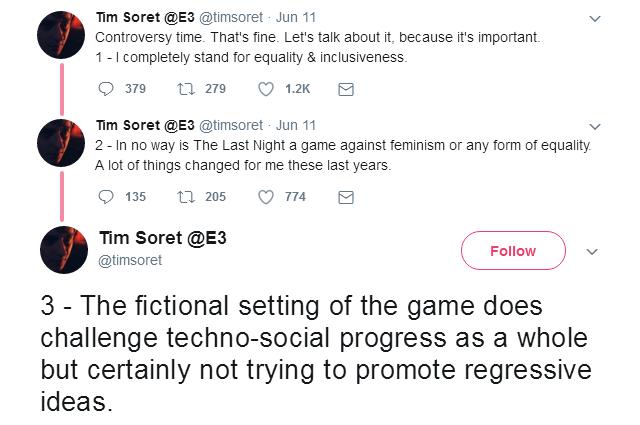This screenshot has width=640, height=425.
Task: Follow Tim Soret @E3
Action: tap(512, 251)
